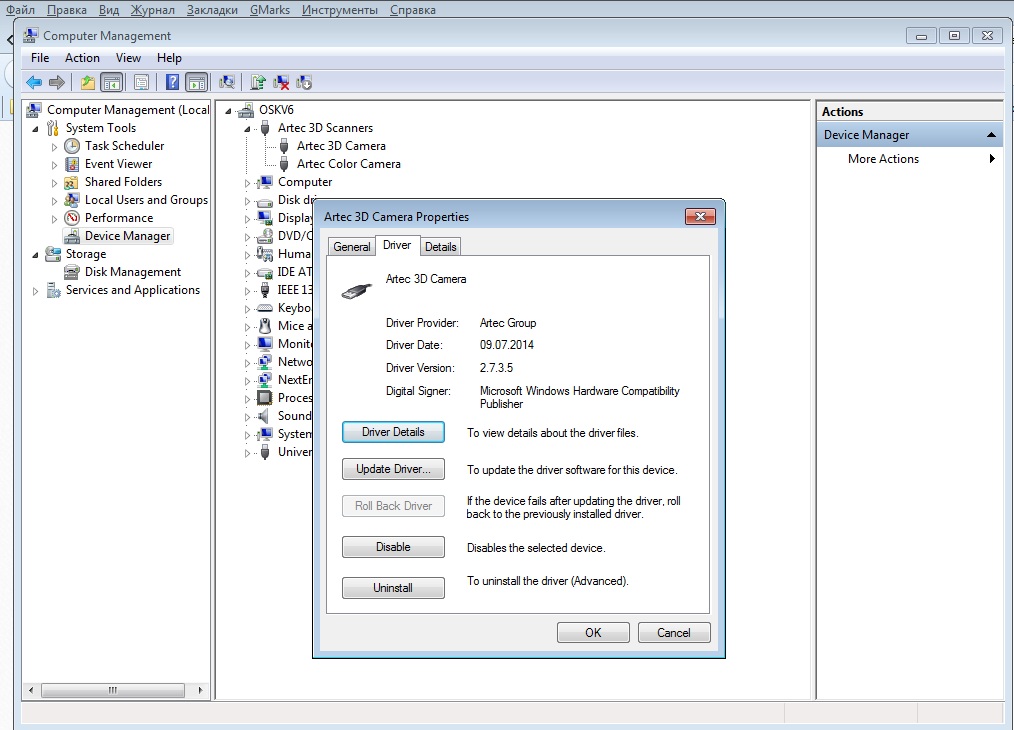Click the Local Users and Groups icon
This screenshot has width=1014, height=730.
[x=72, y=200]
